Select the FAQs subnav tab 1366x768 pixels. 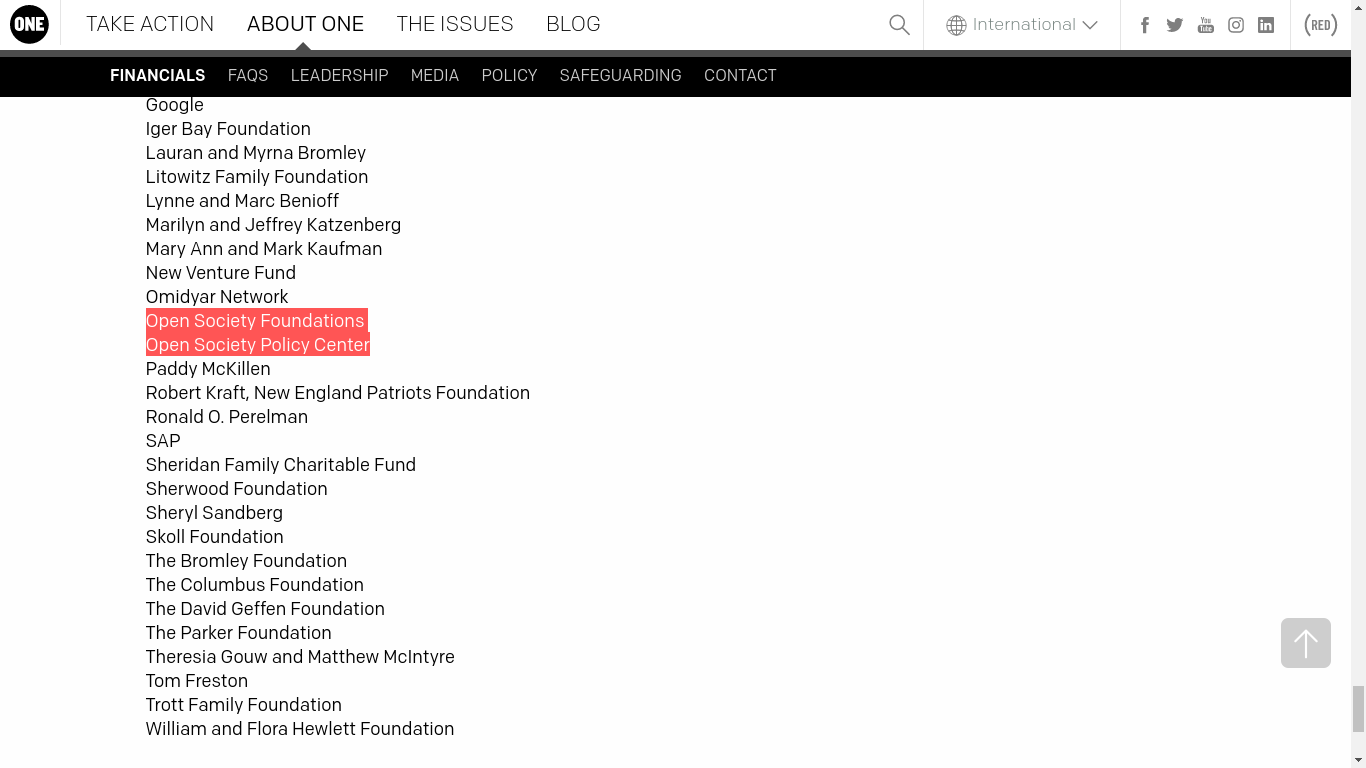(248, 75)
